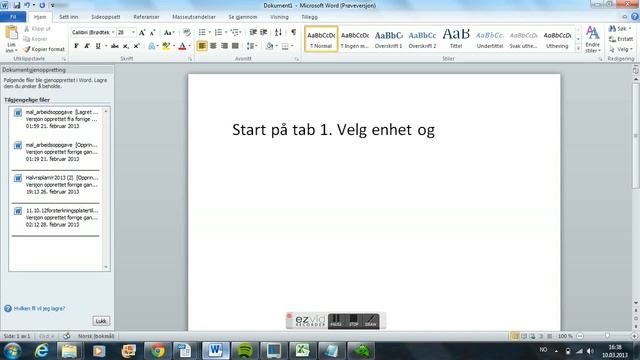The height and width of the screenshot is (360, 640).
Task: Click the shrink font icon
Action: point(153,32)
